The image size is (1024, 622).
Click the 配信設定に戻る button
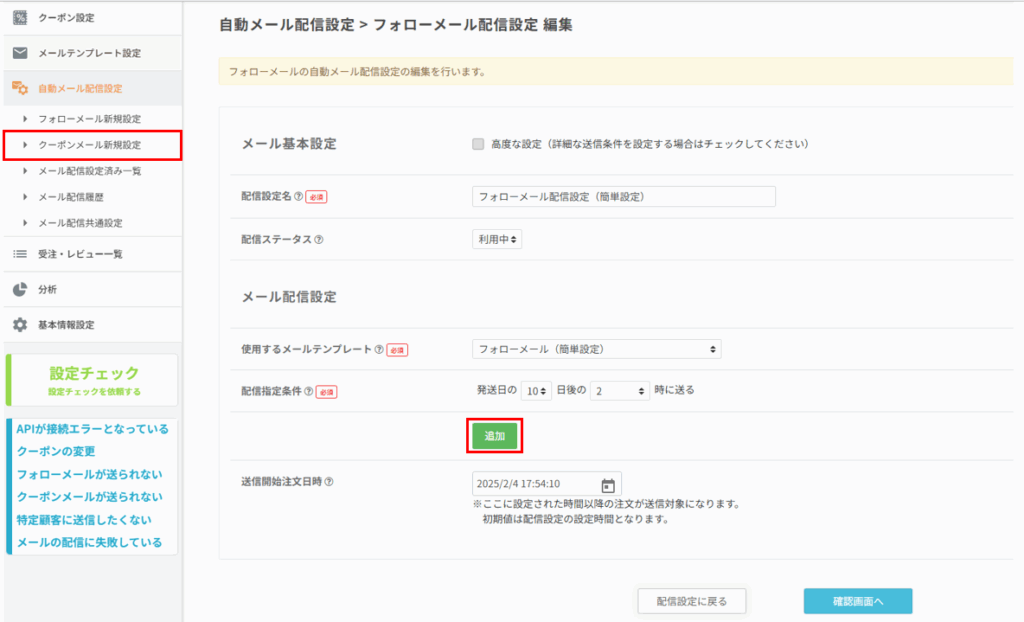click(691, 601)
